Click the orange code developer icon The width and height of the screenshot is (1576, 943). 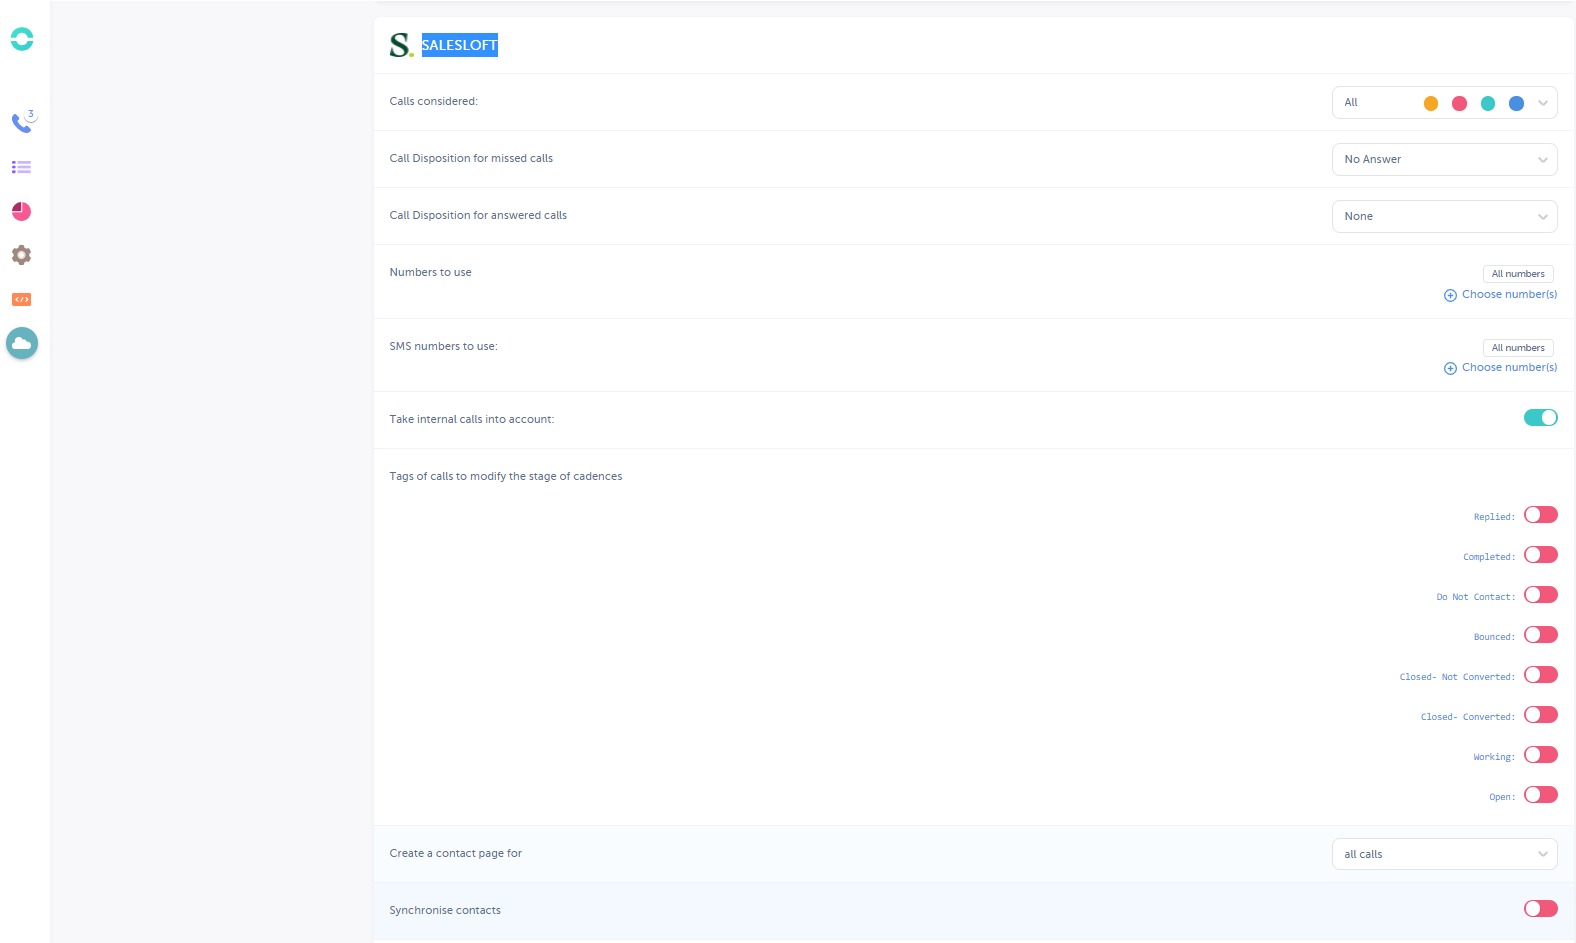pyautogui.click(x=21, y=299)
